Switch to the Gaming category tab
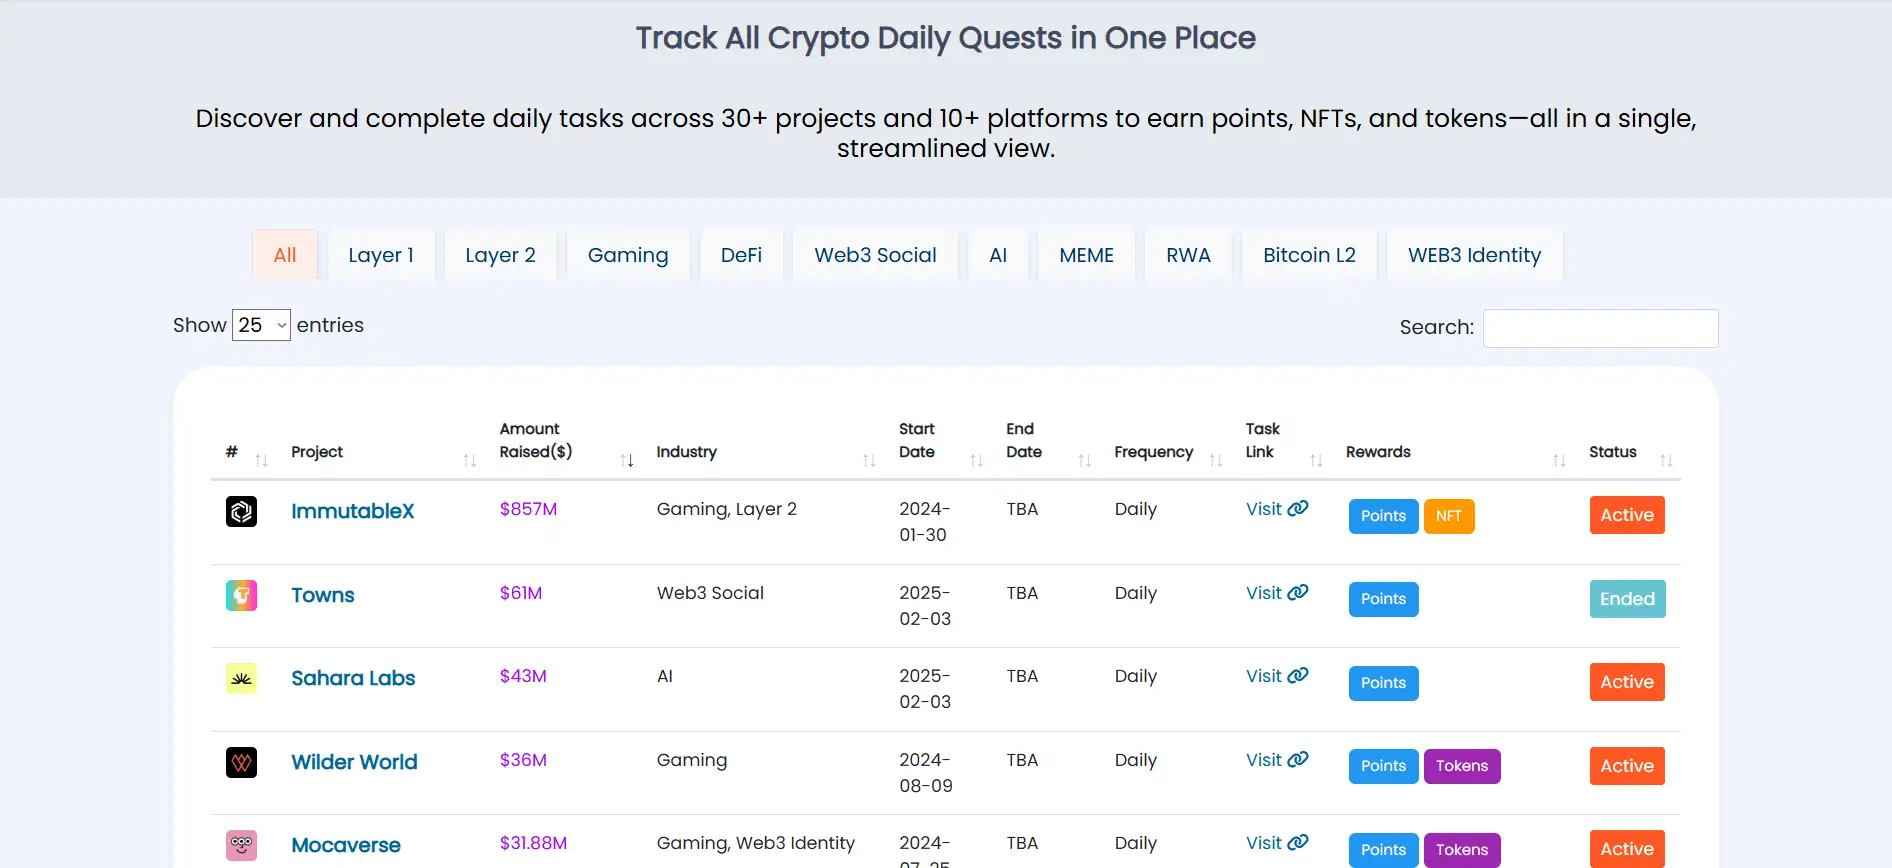 click(x=627, y=255)
